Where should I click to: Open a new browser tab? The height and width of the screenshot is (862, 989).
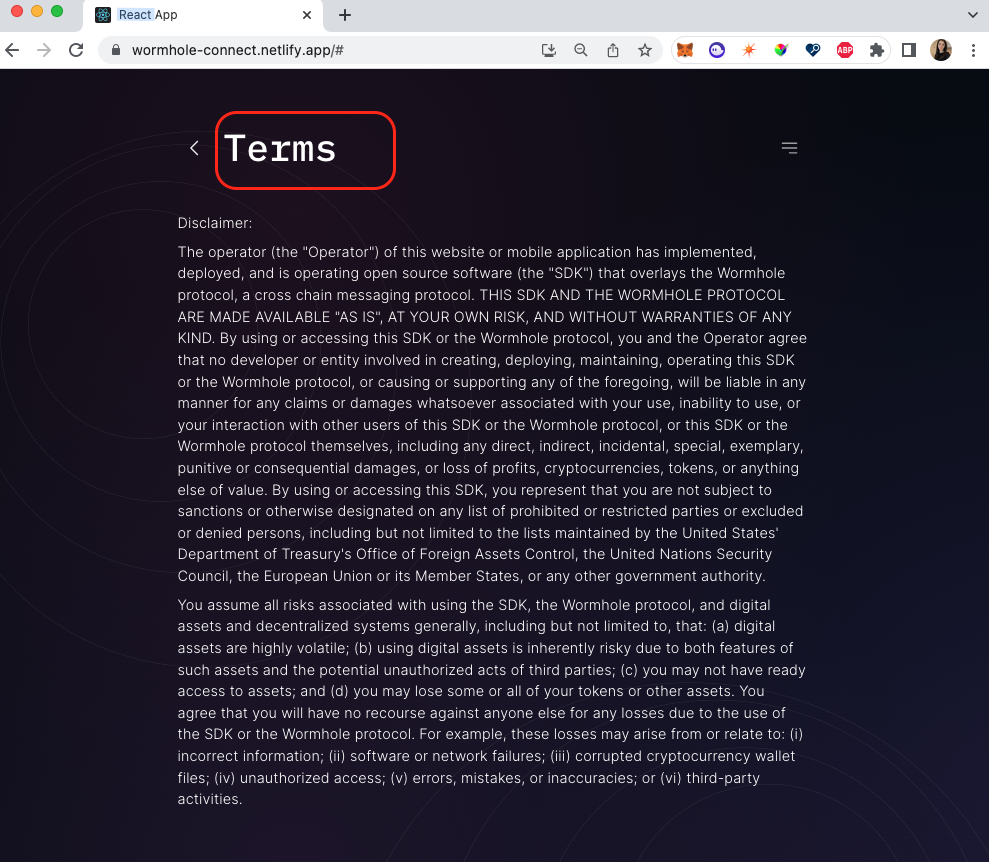[345, 15]
